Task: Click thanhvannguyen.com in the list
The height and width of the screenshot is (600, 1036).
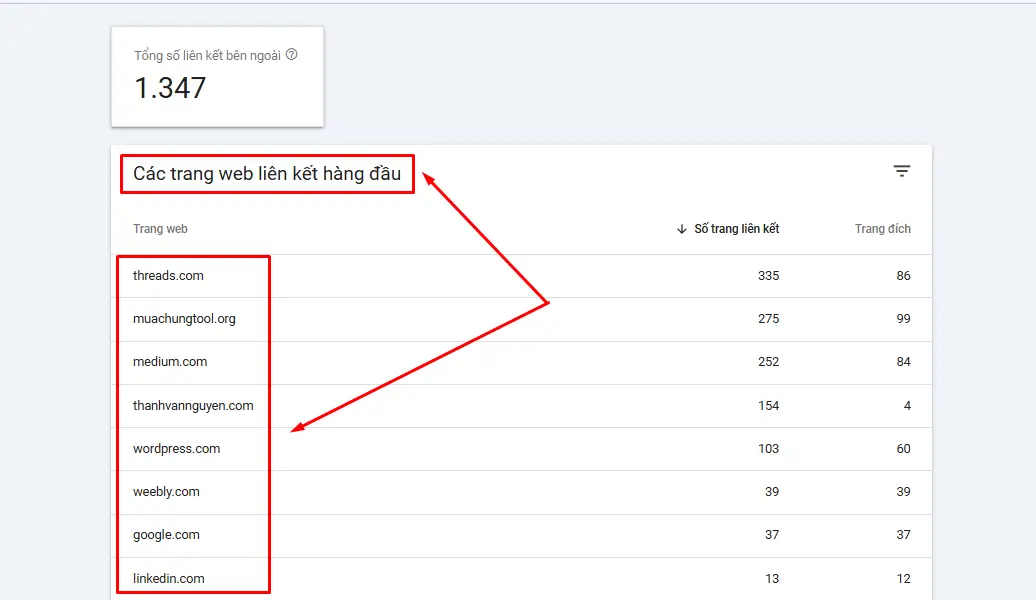Action: click(x=193, y=406)
